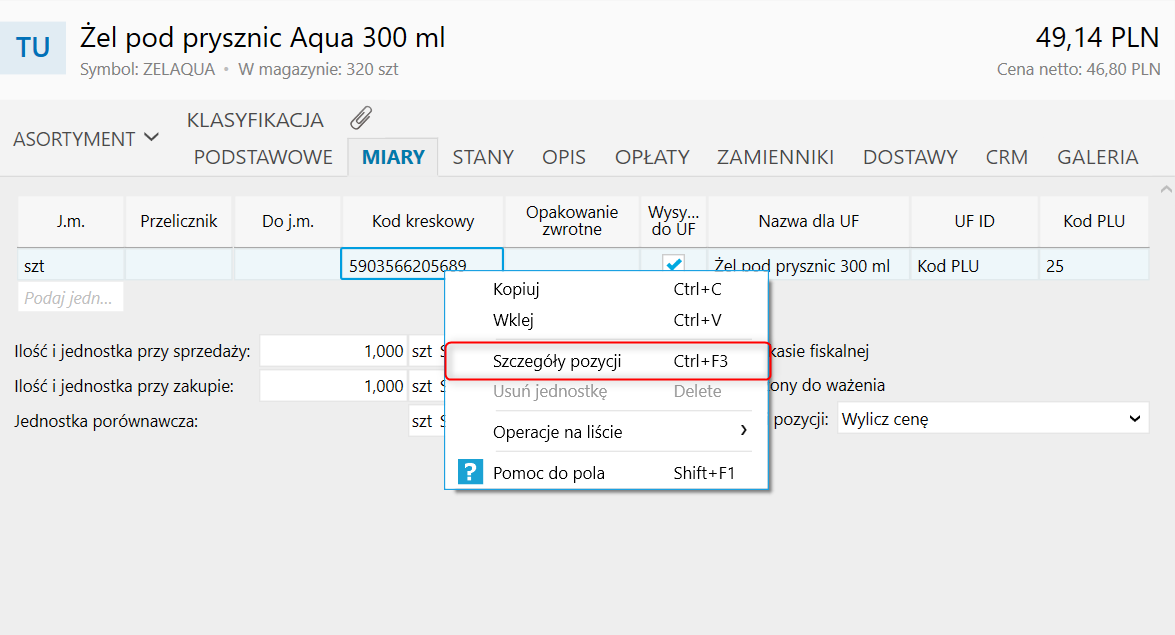Click the paperclip attachments icon
The width and height of the screenshot is (1175, 635).
coord(361,118)
